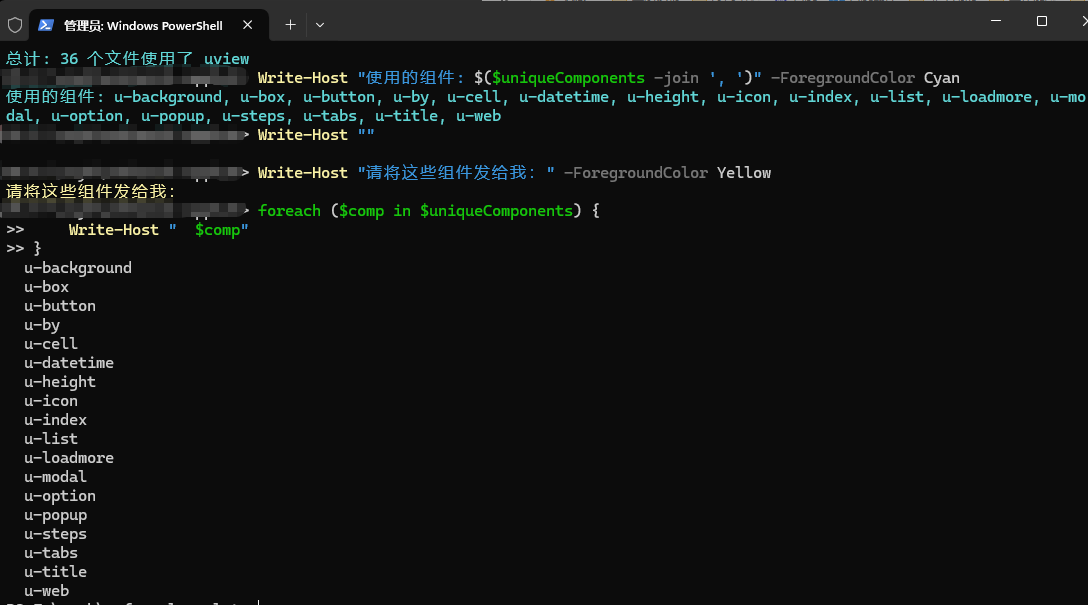Click the Write-Host "" empty string command
The height and width of the screenshot is (605, 1088).
point(316,135)
